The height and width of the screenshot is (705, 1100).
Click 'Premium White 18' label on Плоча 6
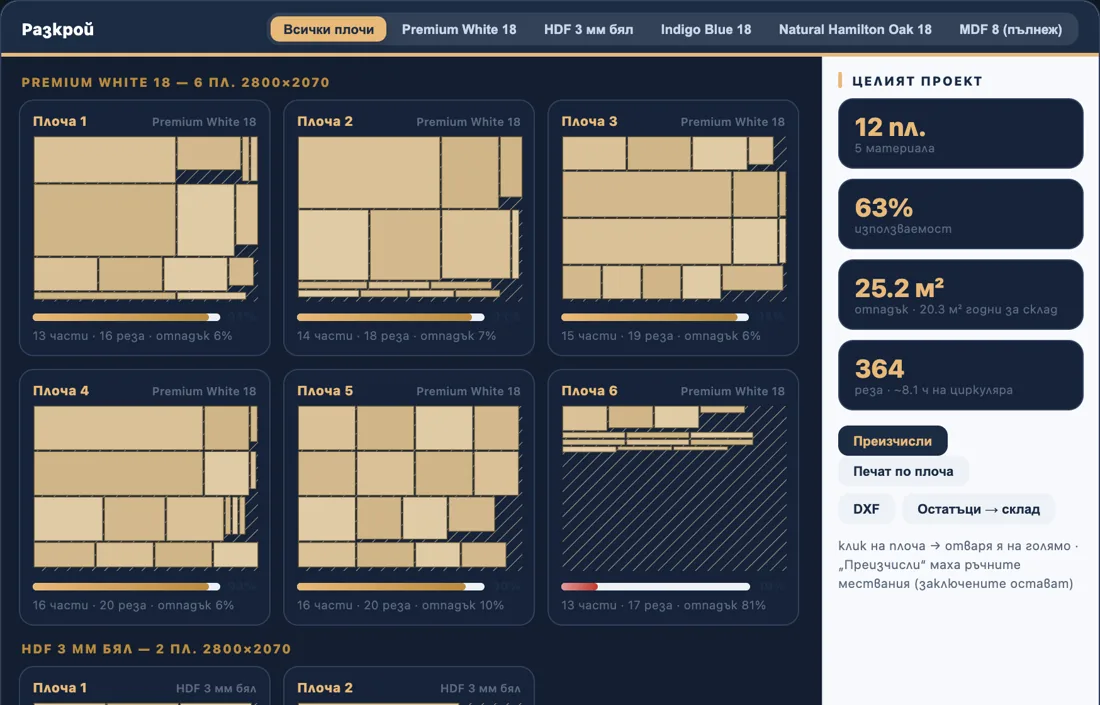click(x=732, y=391)
